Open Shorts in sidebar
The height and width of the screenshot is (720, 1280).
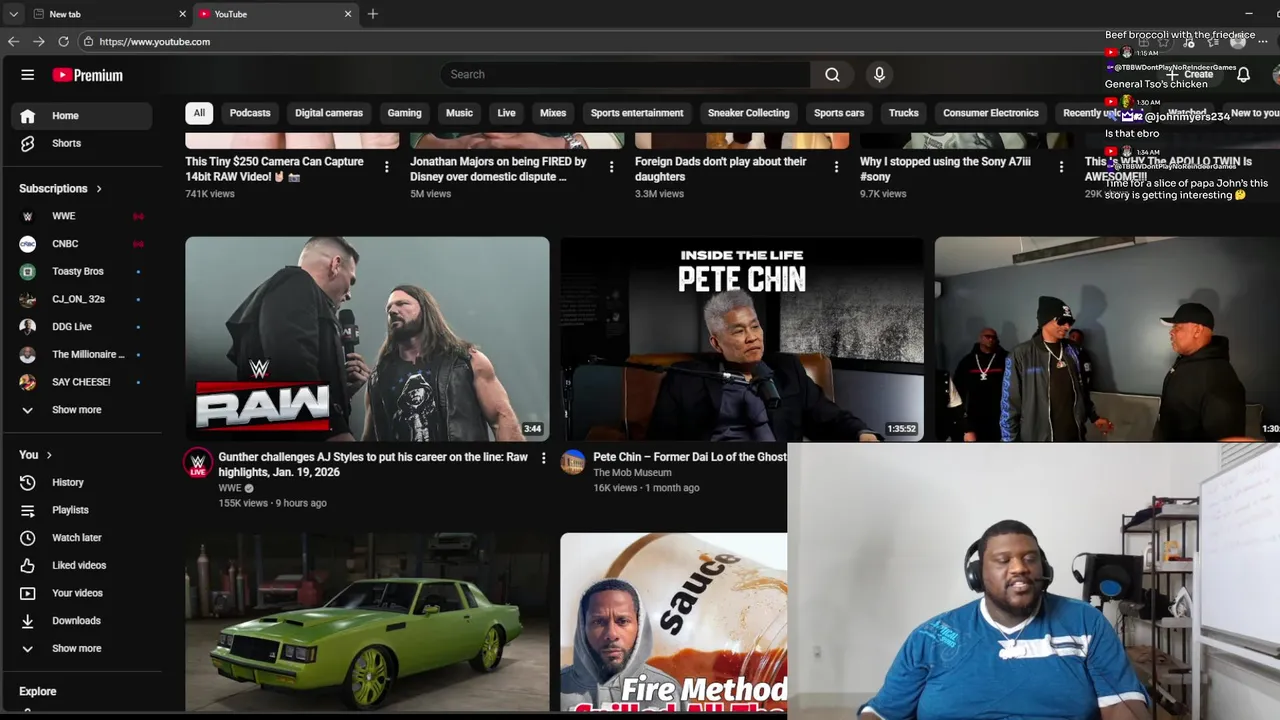(x=82, y=143)
